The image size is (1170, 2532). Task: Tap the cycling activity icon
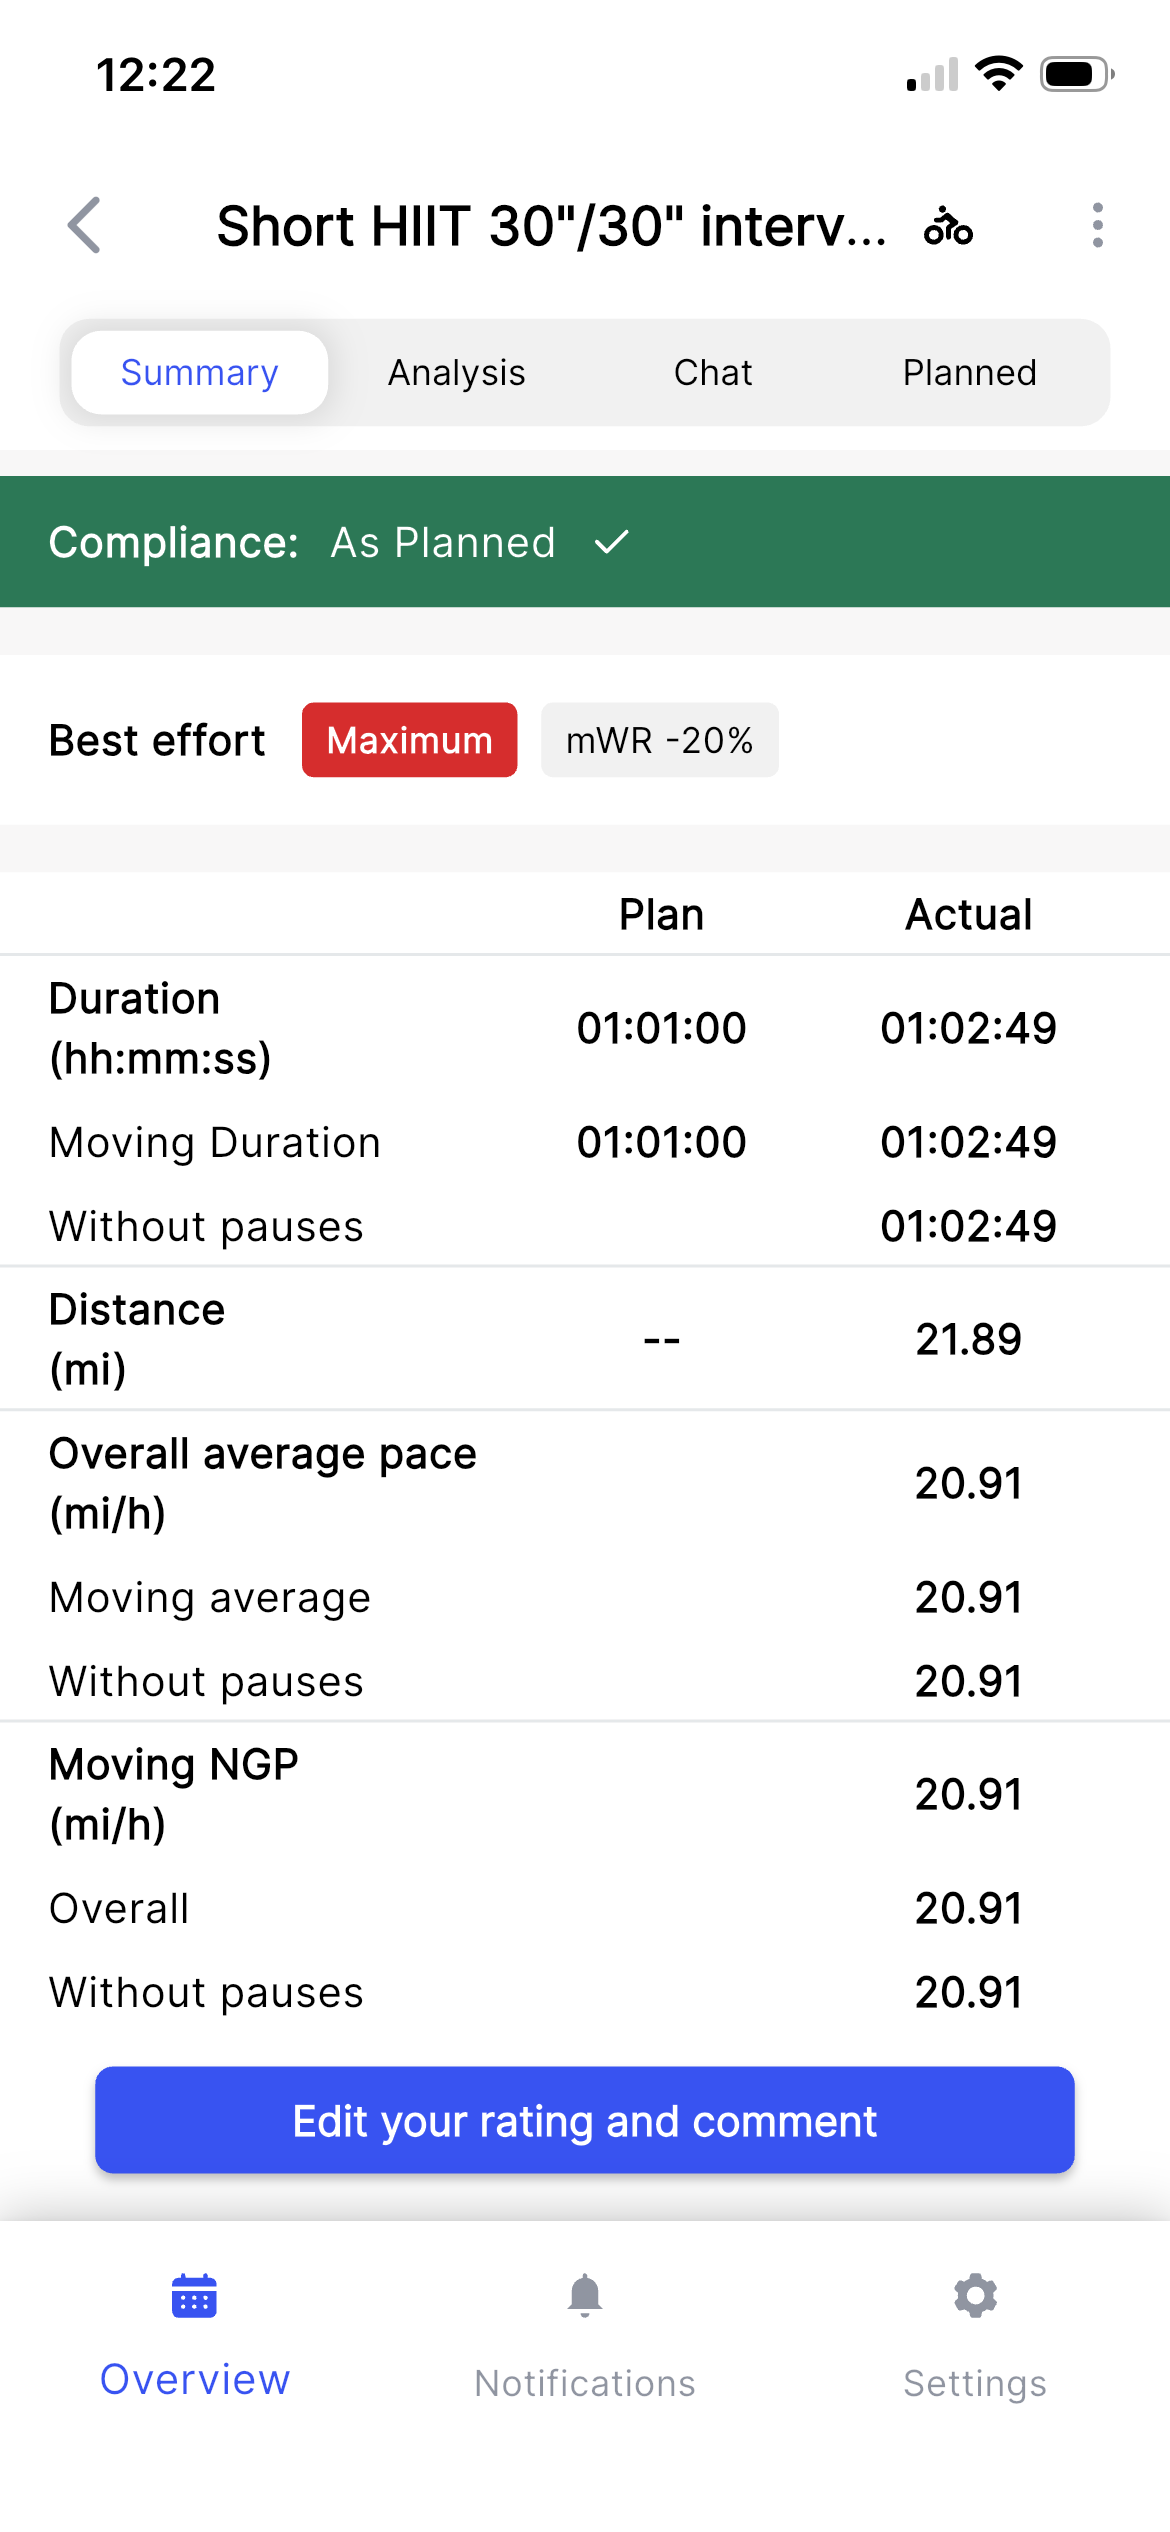coord(948,226)
